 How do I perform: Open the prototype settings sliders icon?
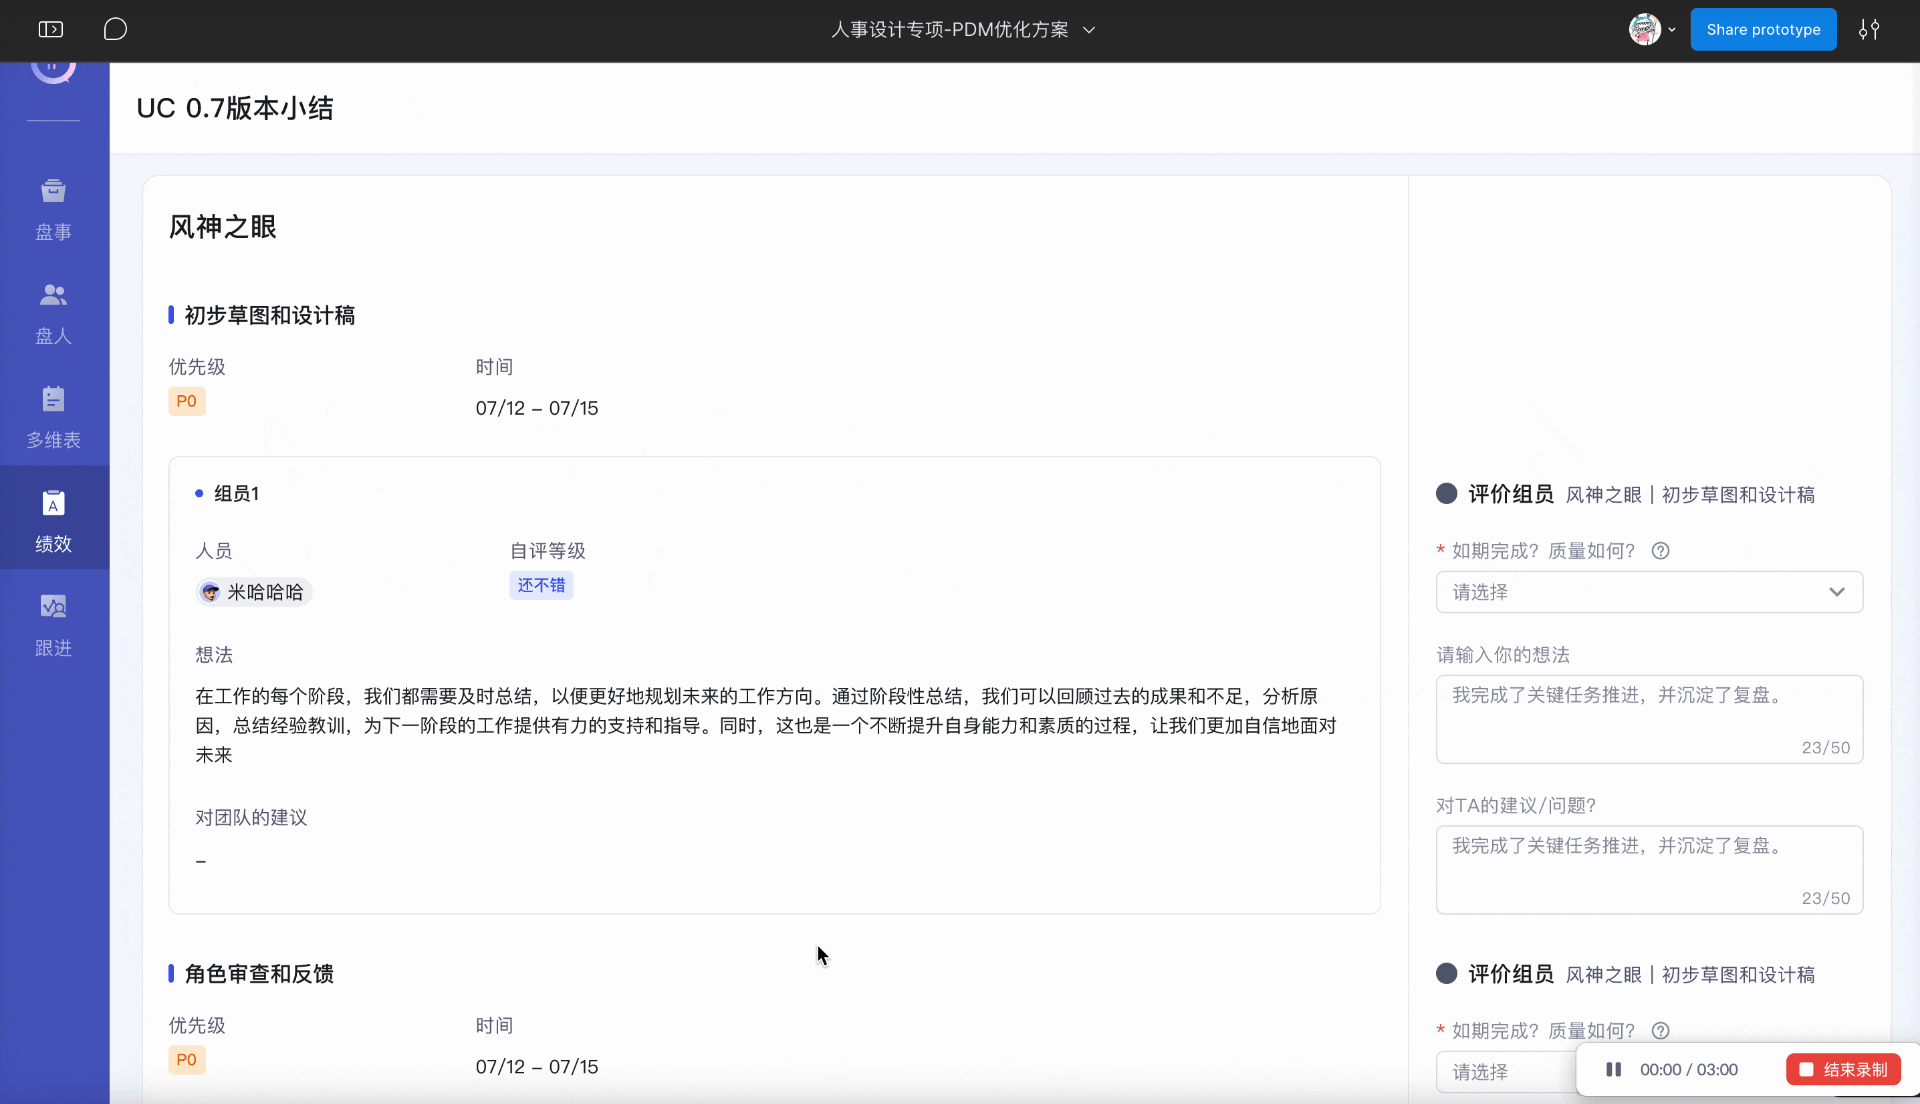1869,30
